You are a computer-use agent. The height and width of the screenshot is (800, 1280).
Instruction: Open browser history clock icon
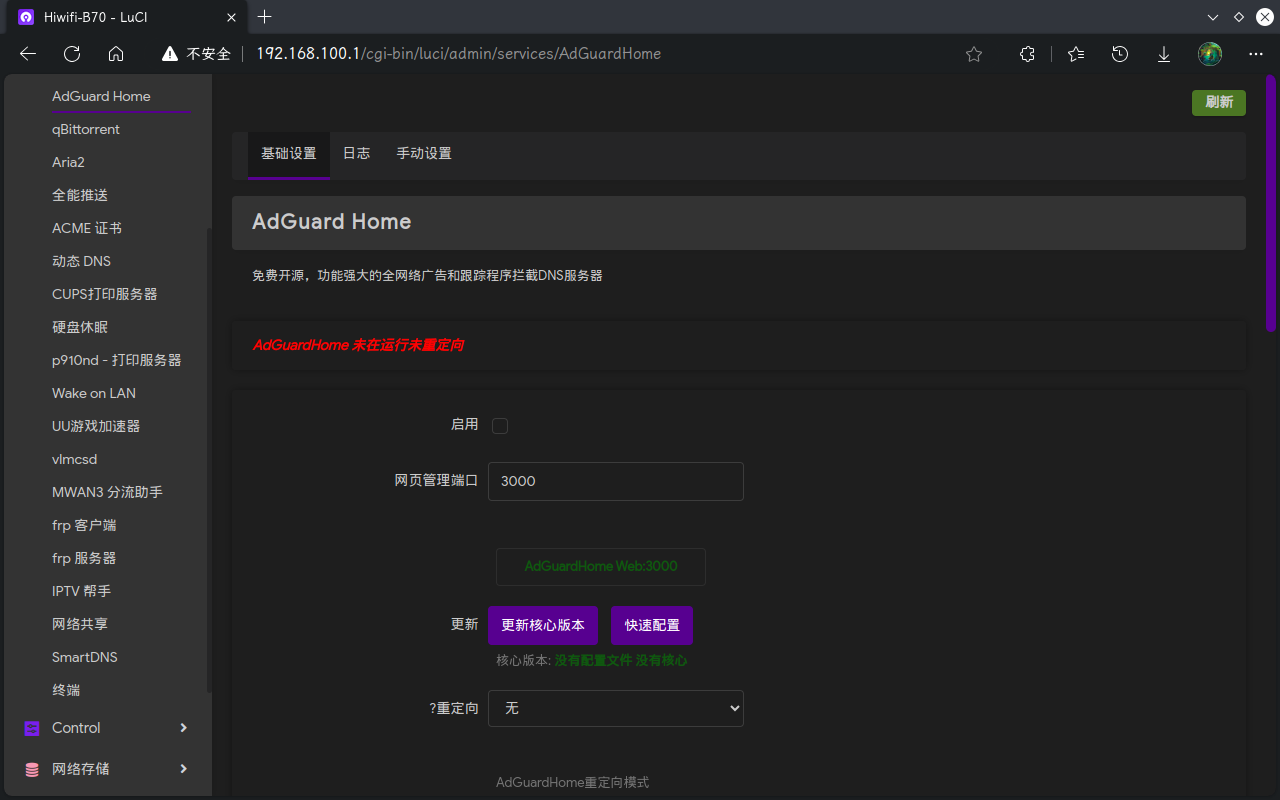coord(1120,54)
